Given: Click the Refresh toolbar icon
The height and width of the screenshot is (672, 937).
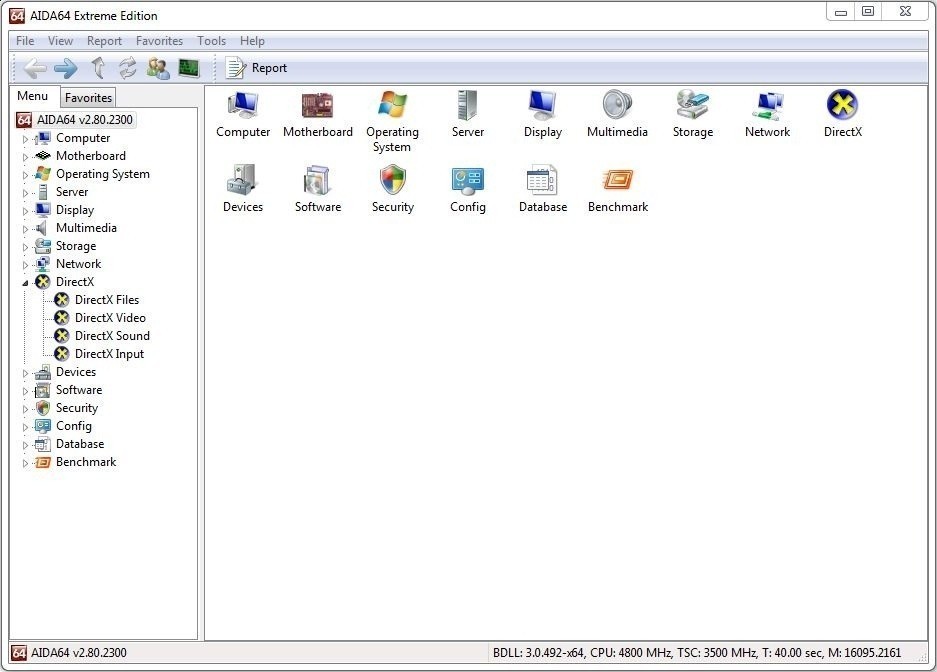Looking at the screenshot, I should [127, 68].
